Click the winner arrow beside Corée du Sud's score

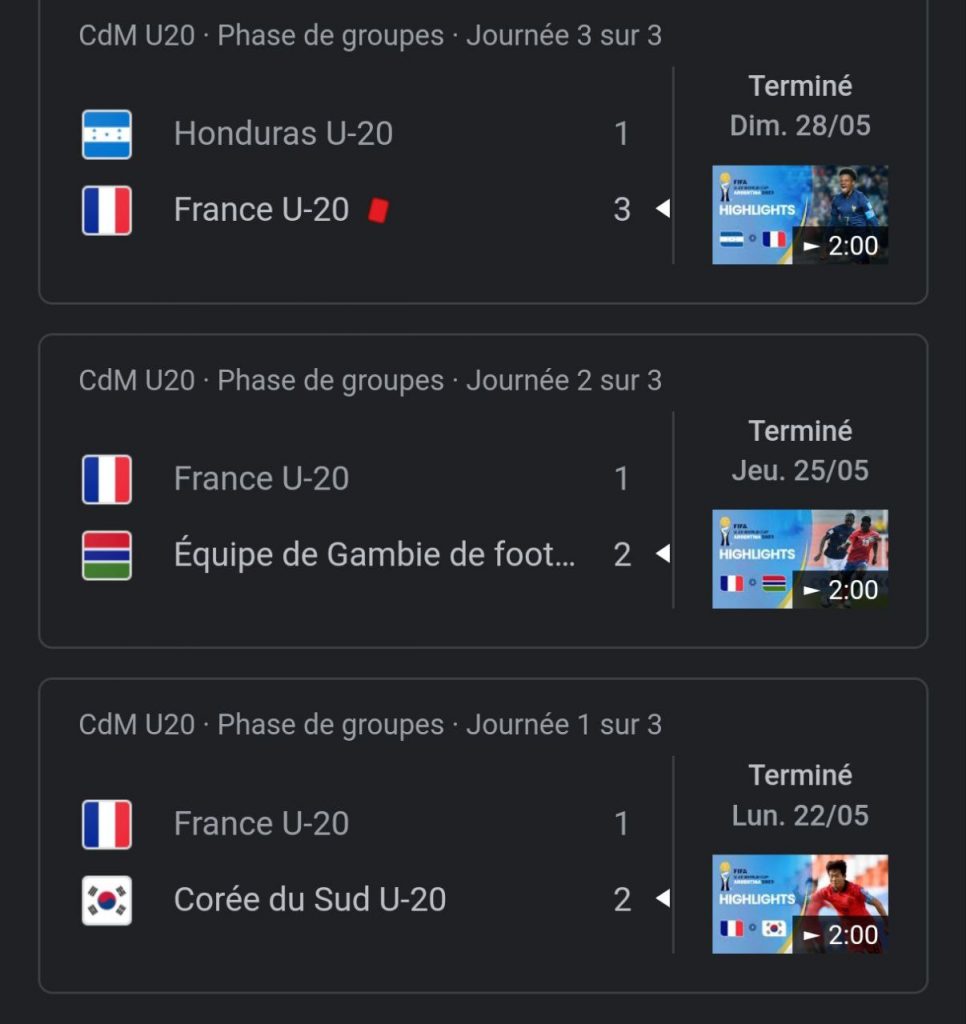click(x=663, y=899)
